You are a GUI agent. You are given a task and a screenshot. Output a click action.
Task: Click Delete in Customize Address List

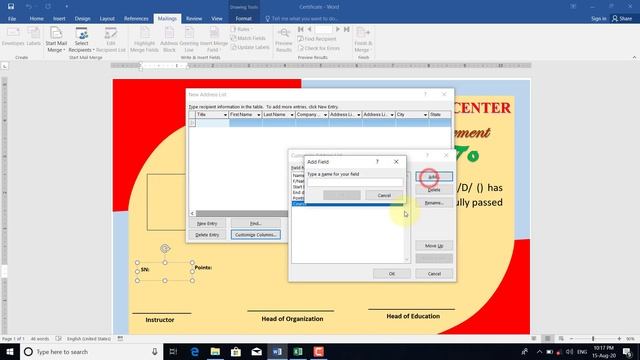pos(434,190)
